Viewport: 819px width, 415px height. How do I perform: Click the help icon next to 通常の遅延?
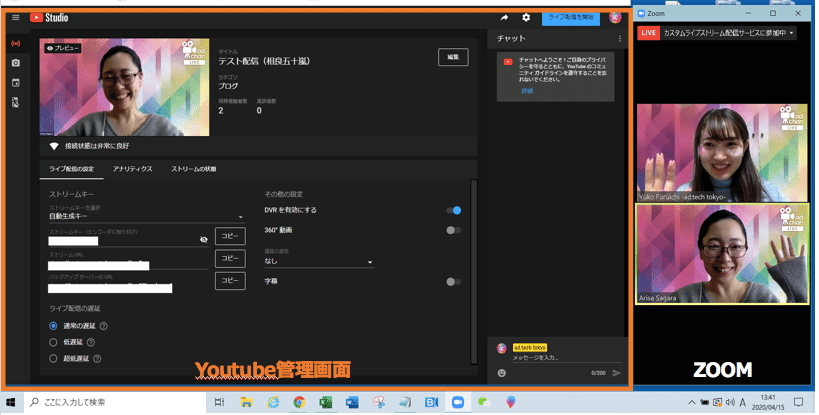coord(103,326)
